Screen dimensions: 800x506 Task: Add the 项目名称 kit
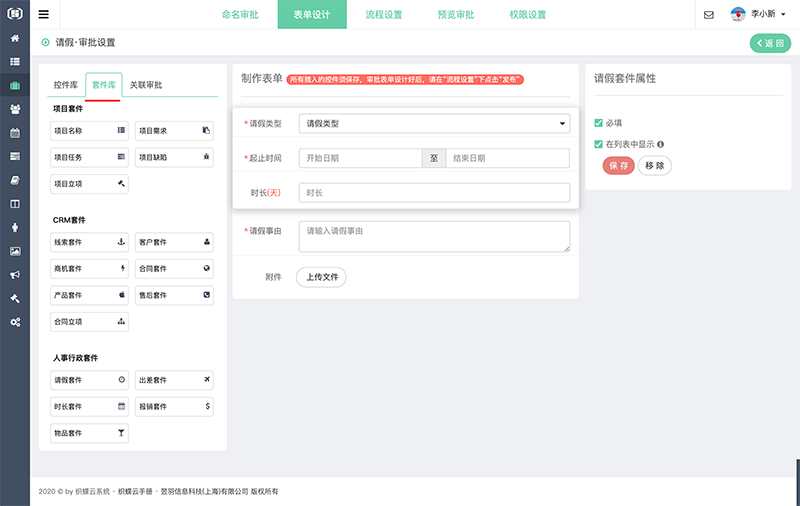click(89, 131)
